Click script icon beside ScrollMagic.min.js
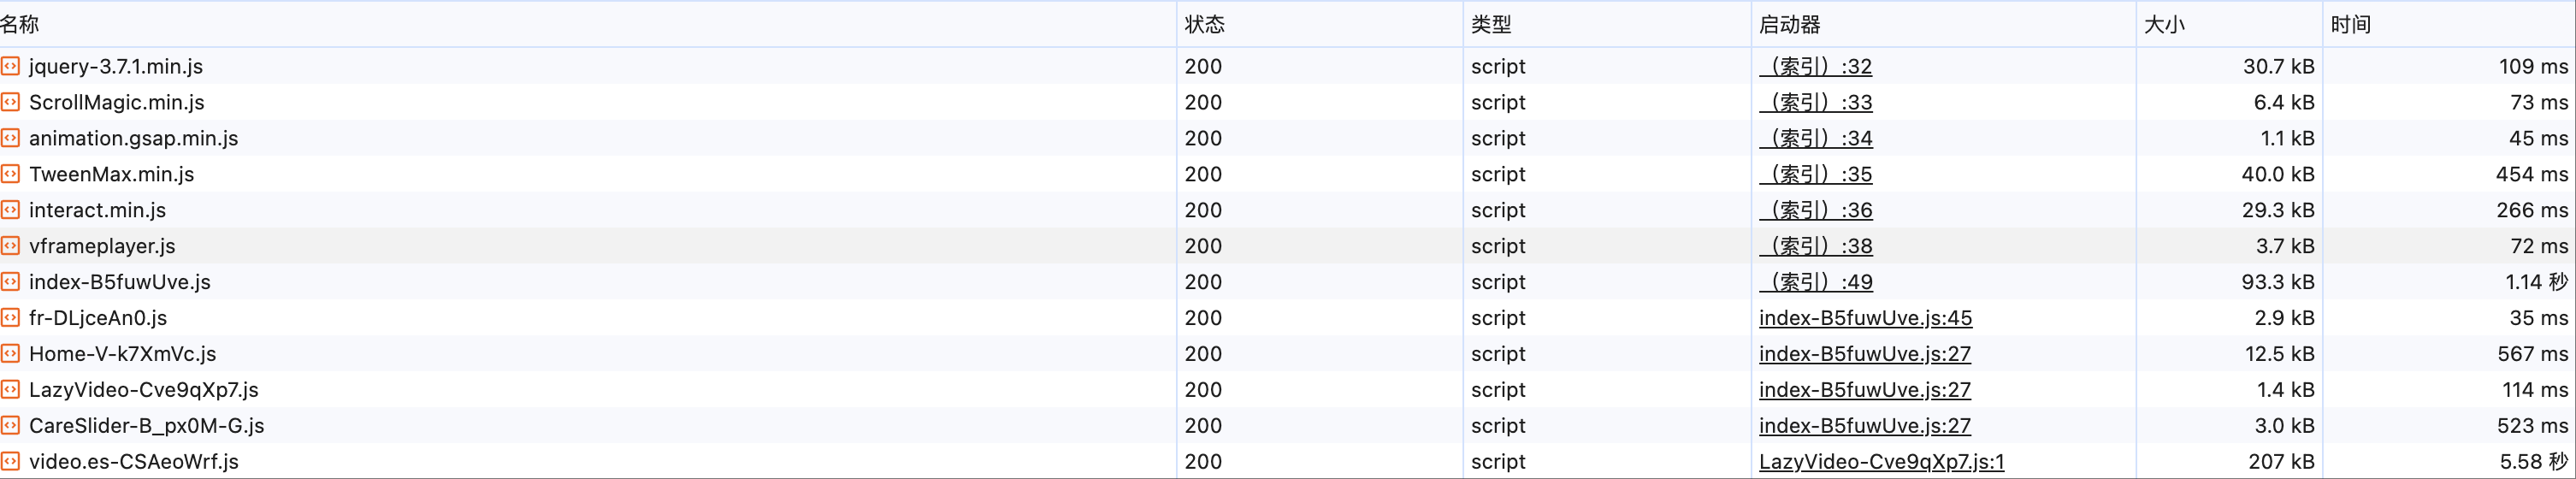 click(x=10, y=102)
